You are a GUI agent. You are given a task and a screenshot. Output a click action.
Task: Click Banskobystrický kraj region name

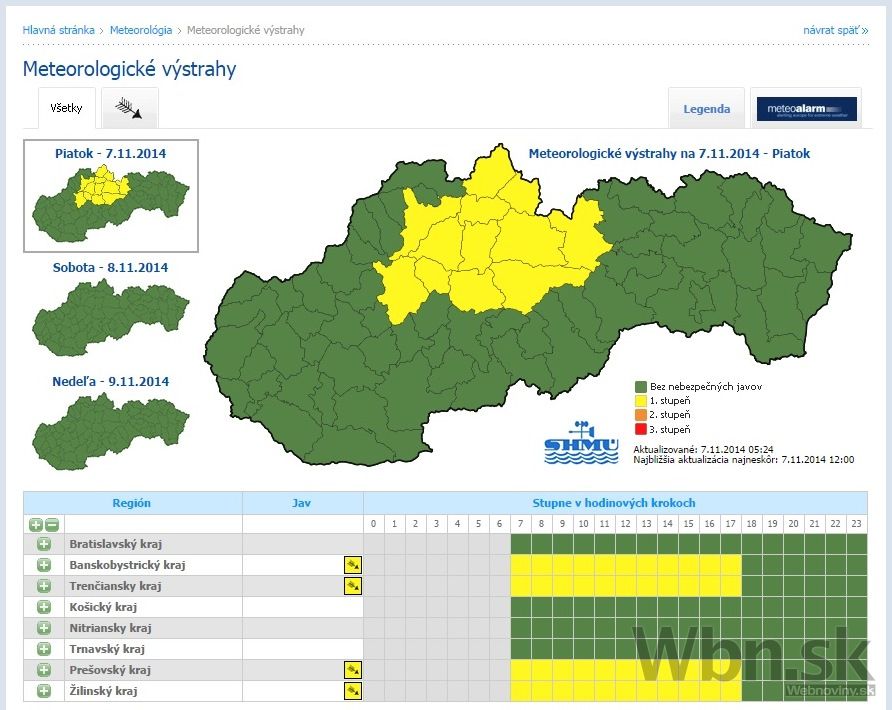tap(127, 565)
